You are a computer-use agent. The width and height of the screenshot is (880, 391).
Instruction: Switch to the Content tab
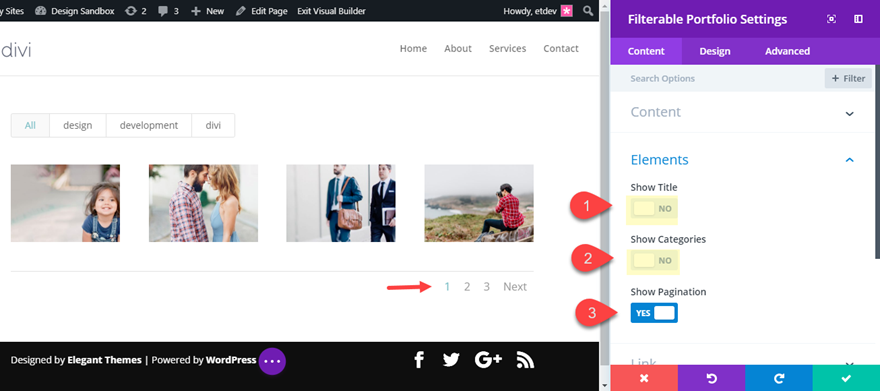point(646,51)
